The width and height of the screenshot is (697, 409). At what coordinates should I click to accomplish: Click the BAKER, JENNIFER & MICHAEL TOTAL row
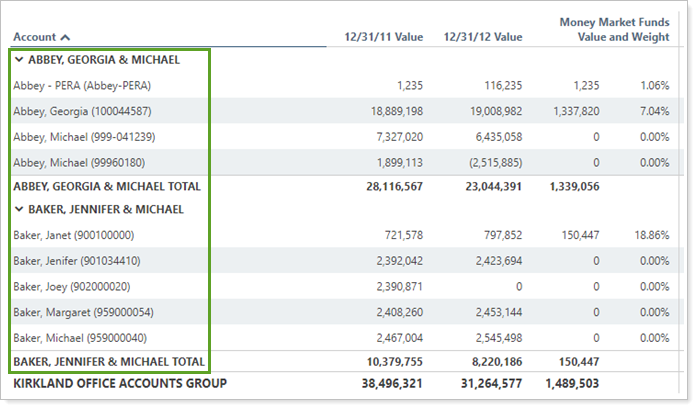(x=109, y=361)
